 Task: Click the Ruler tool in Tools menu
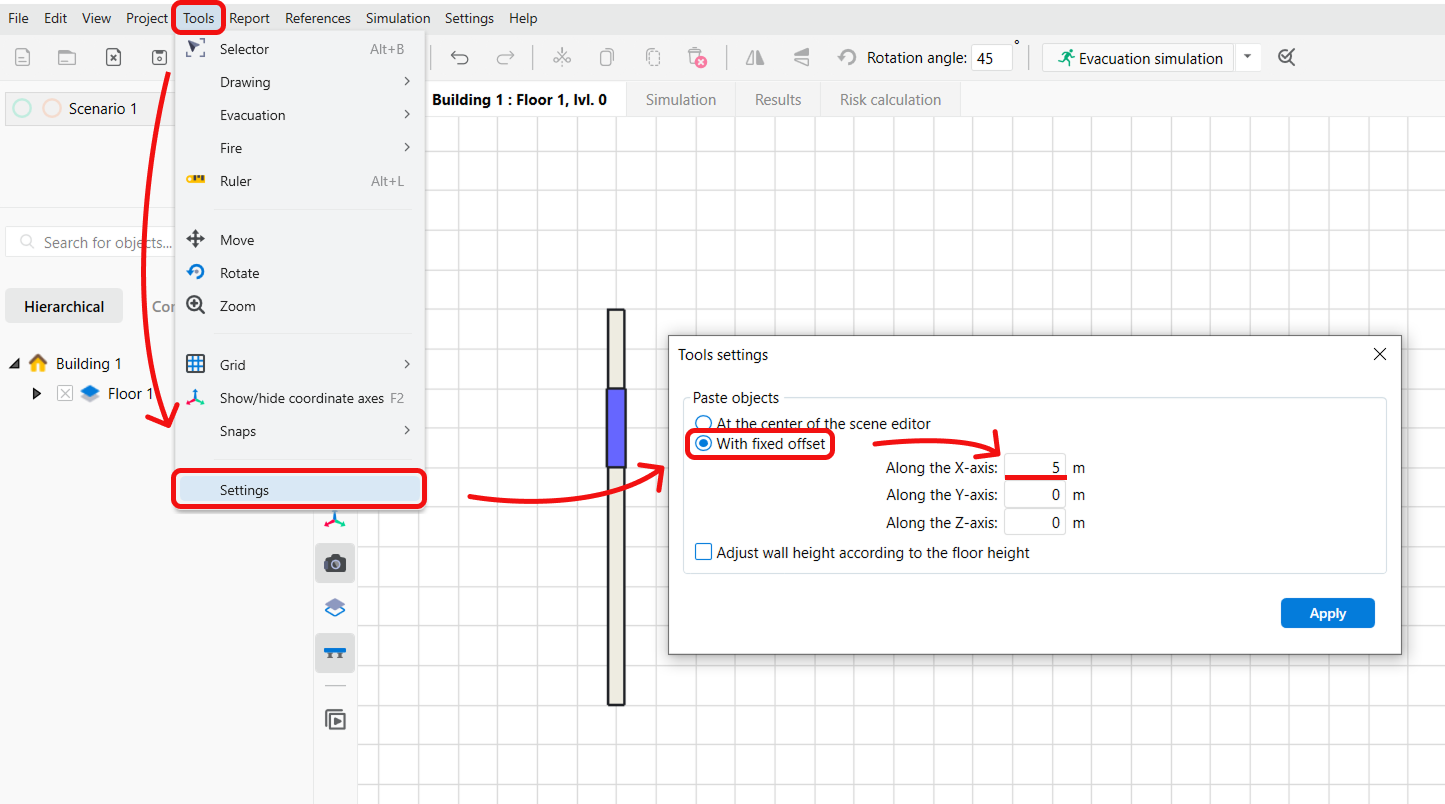point(236,181)
